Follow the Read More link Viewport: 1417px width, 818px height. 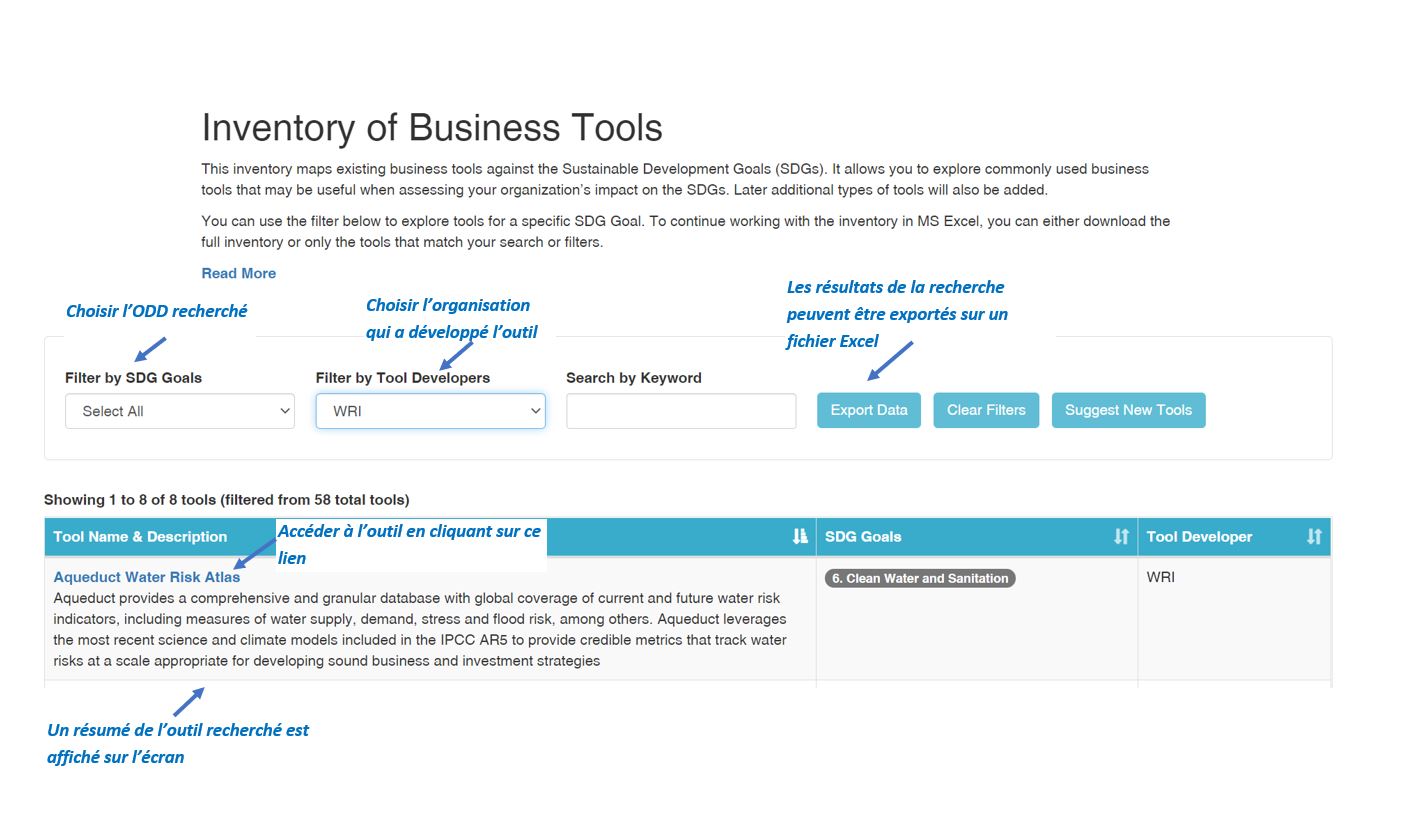(x=239, y=273)
